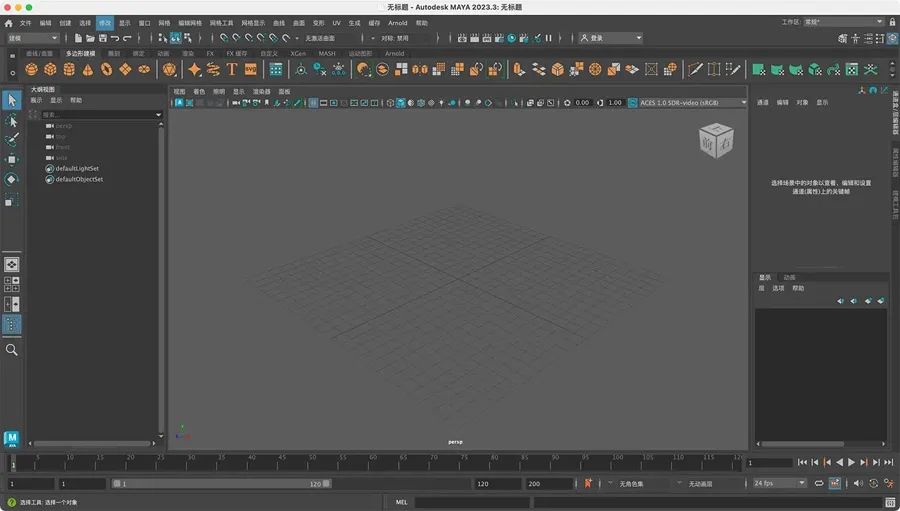Viewport: 900px width, 511px height.
Task: Click the time range slider bar
Action: tap(220, 483)
